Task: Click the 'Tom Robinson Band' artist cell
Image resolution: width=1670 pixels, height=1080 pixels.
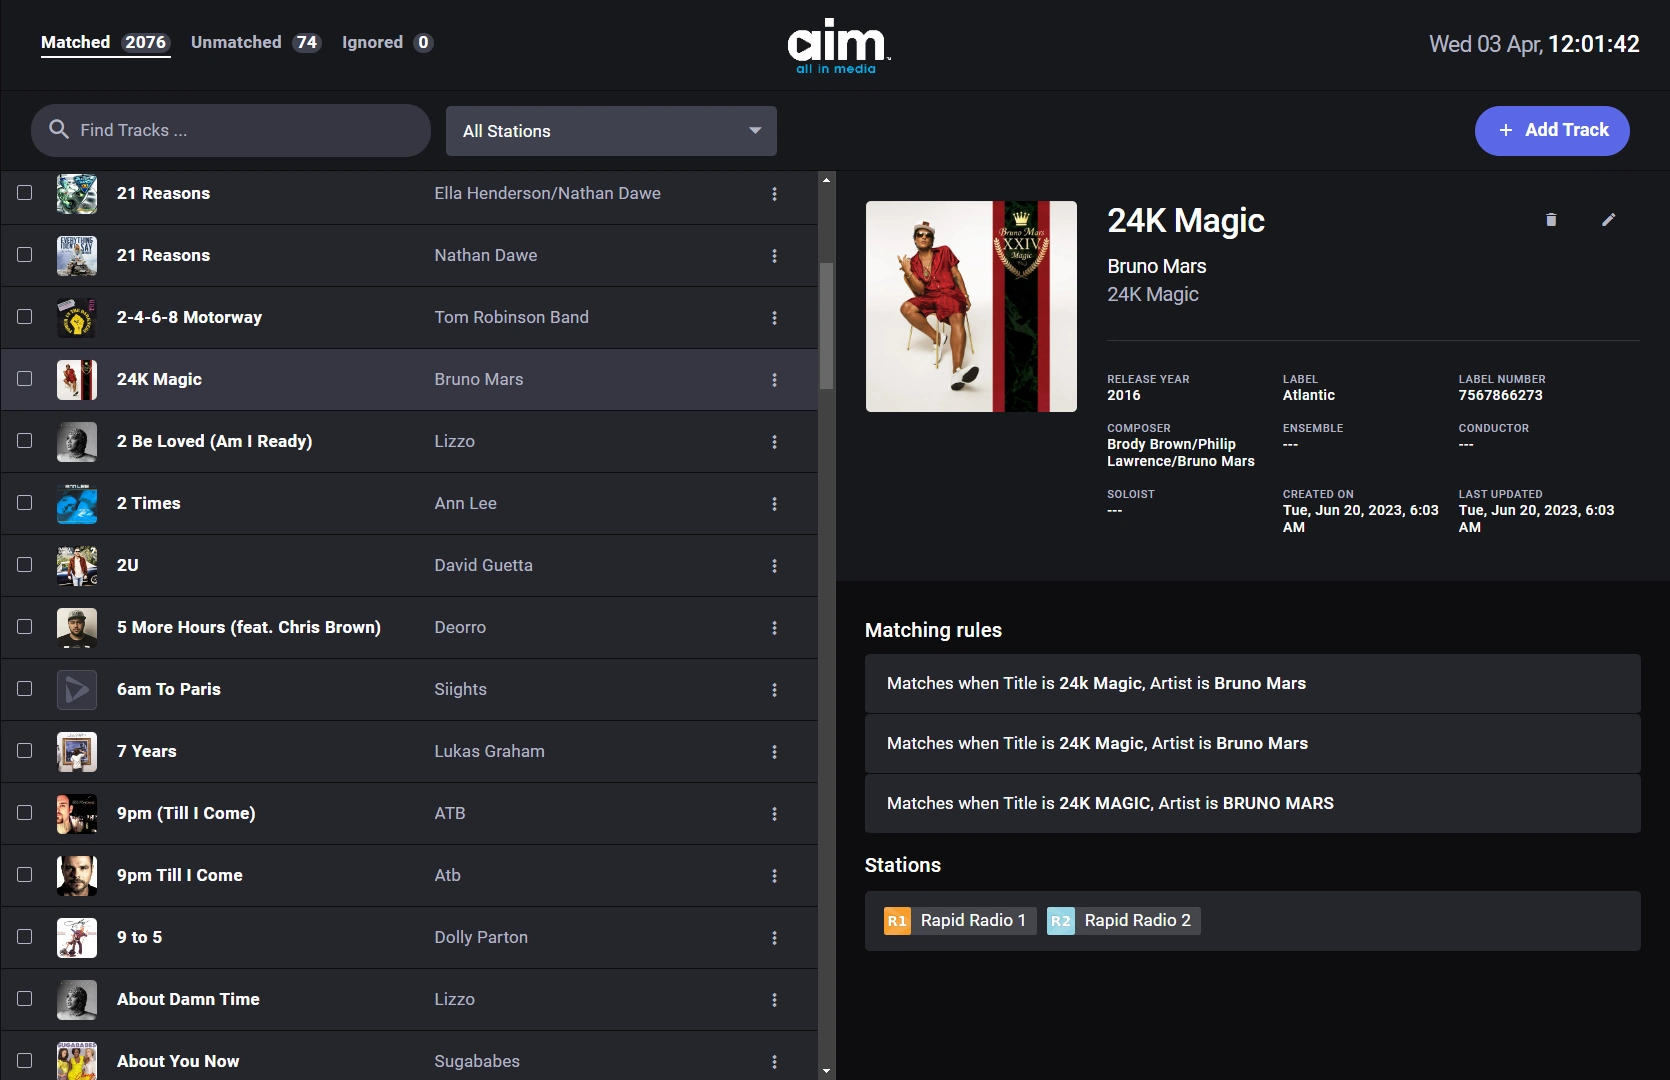Action: 512,318
